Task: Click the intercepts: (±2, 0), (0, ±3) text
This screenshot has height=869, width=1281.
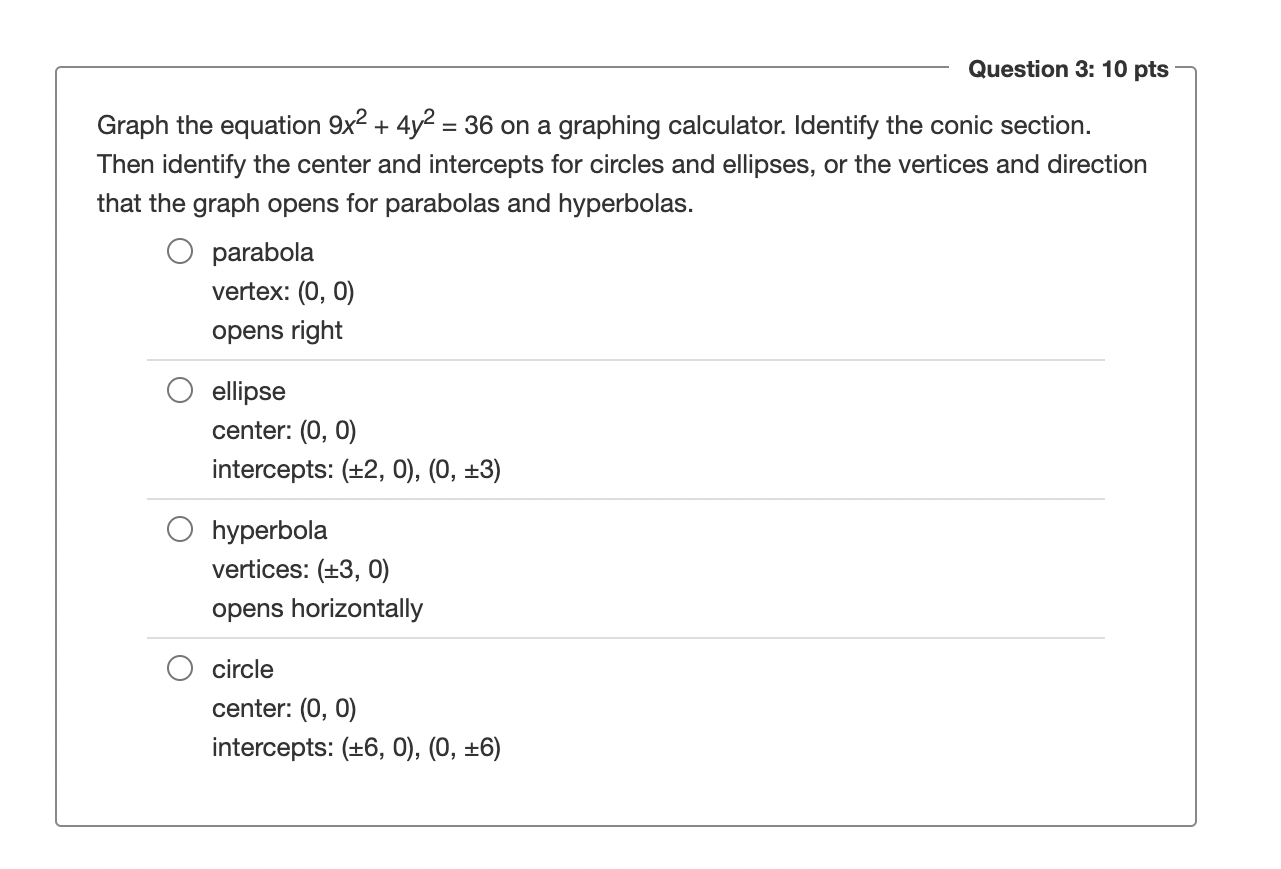Action: (x=356, y=469)
